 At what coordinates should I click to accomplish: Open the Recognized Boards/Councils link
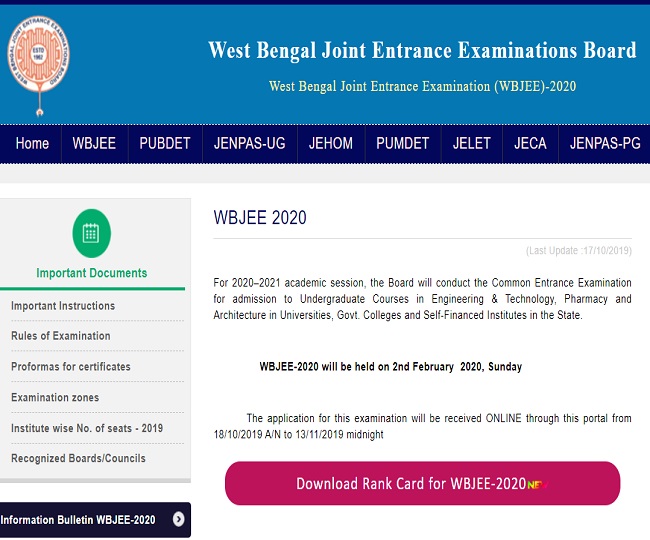click(78, 458)
